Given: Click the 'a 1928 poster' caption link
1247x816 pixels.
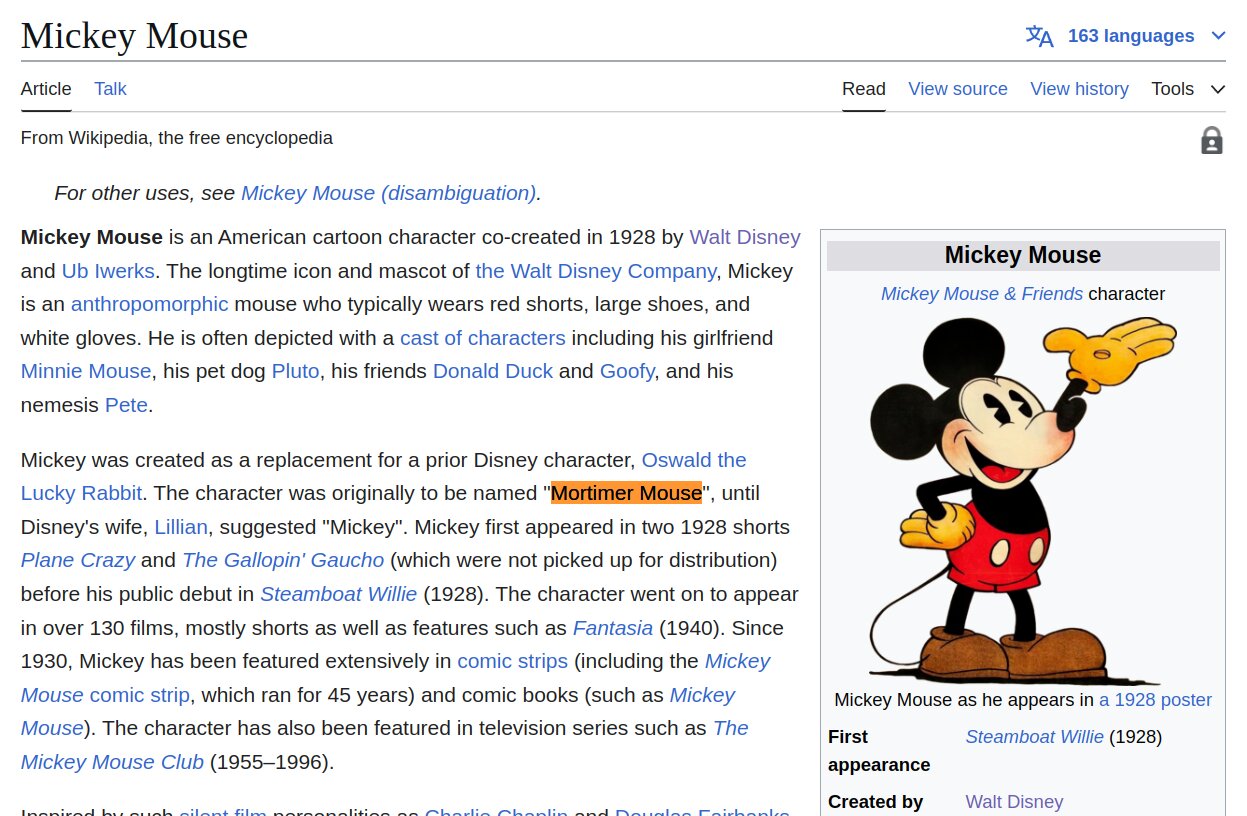Looking at the screenshot, I should (x=1155, y=700).
